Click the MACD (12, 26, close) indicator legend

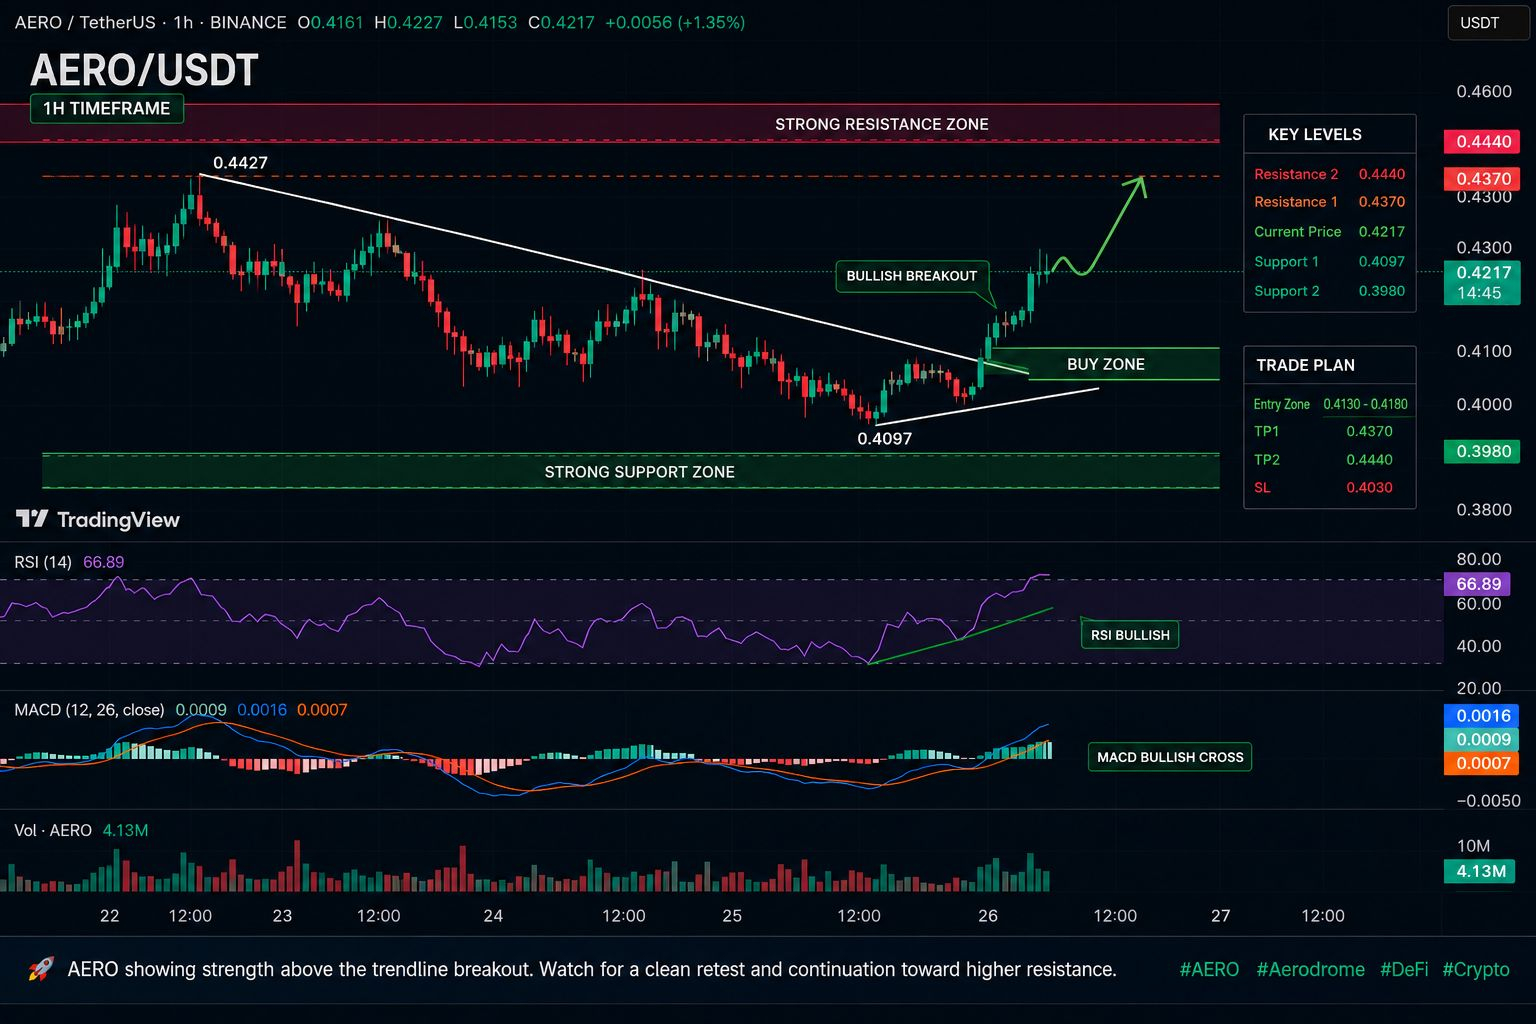pyautogui.click(x=180, y=710)
